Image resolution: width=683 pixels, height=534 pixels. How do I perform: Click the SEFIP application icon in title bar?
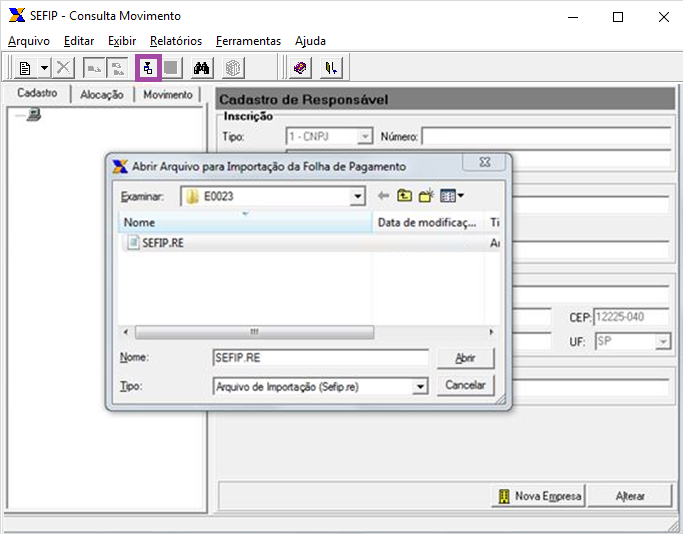17,15
